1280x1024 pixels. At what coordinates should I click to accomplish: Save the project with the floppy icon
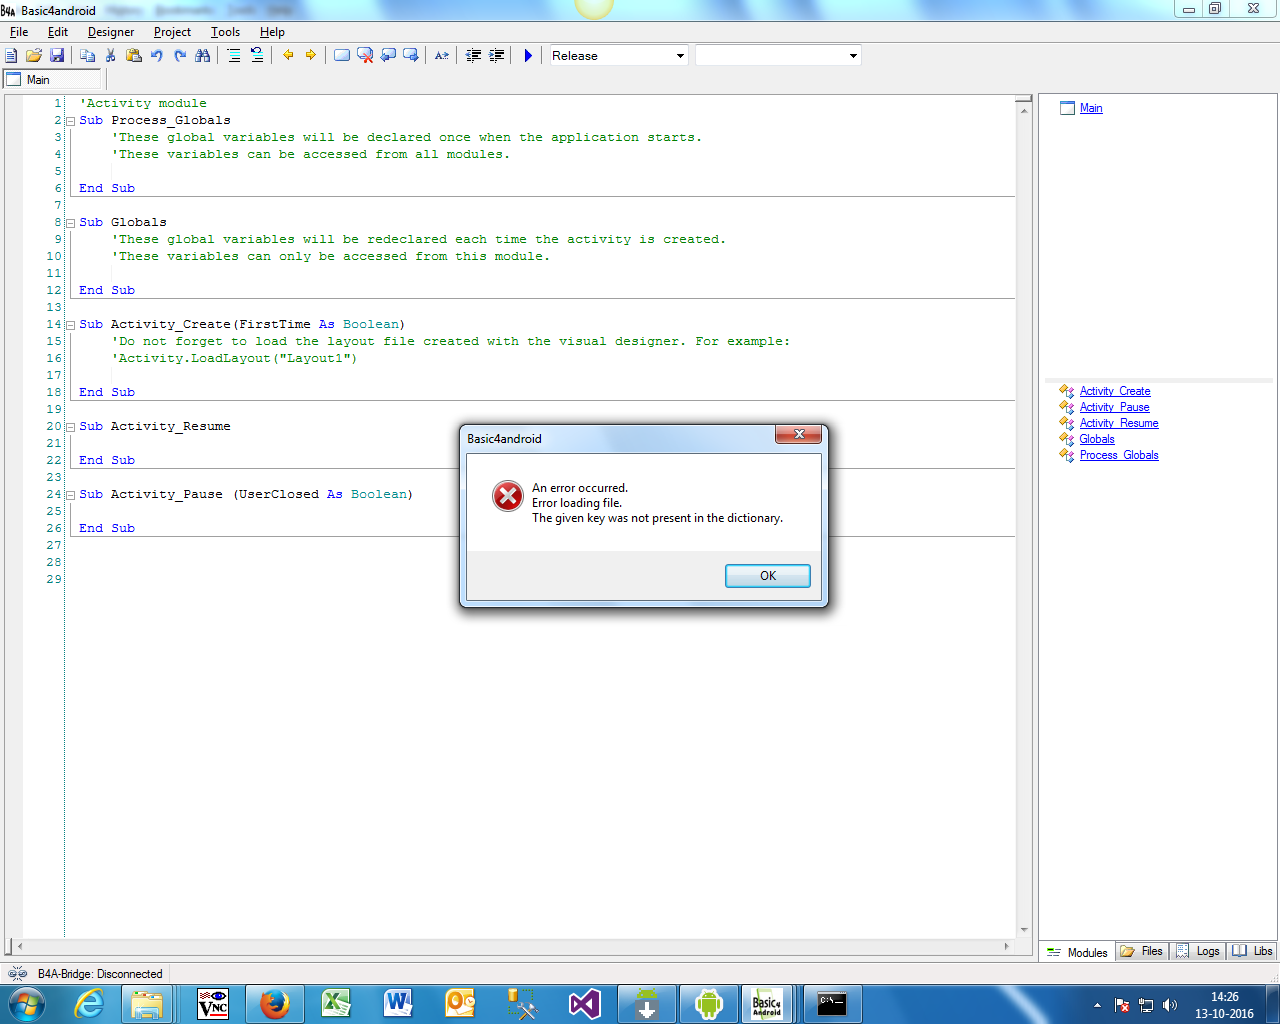(57, 56)
